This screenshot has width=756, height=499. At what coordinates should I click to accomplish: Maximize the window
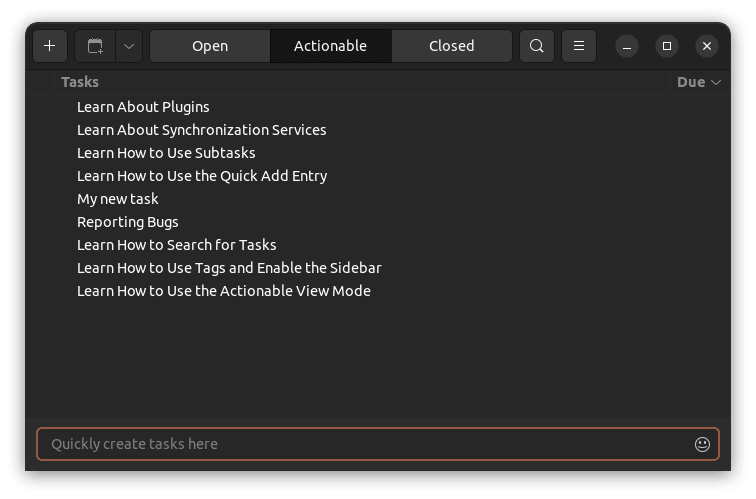(x=667, y=46)
